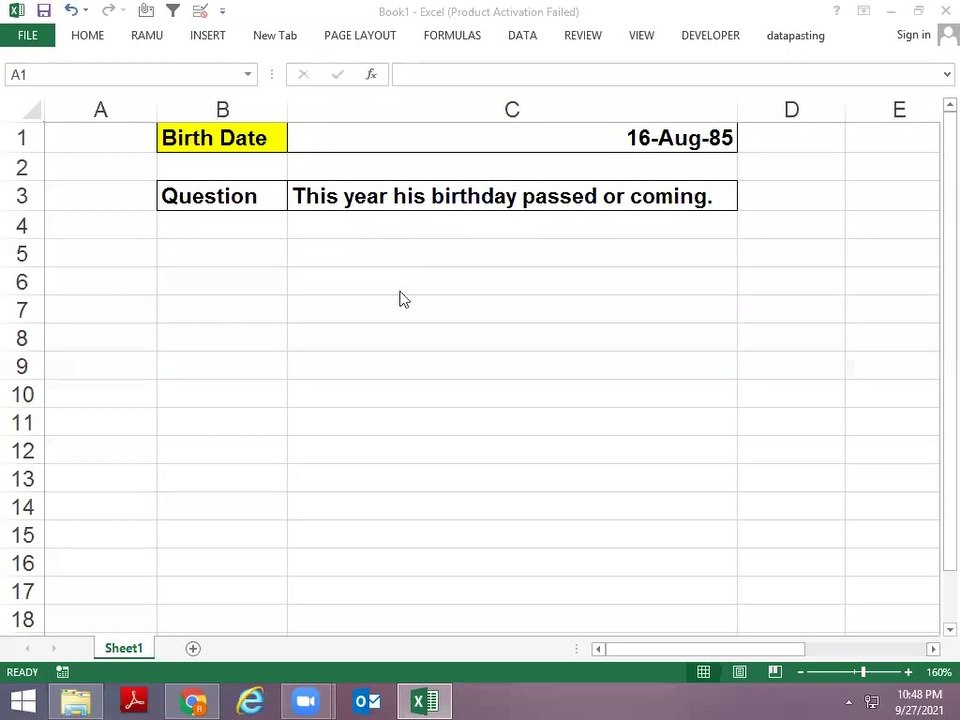Zoom in with plus button
960x720 pixels.
909,672
